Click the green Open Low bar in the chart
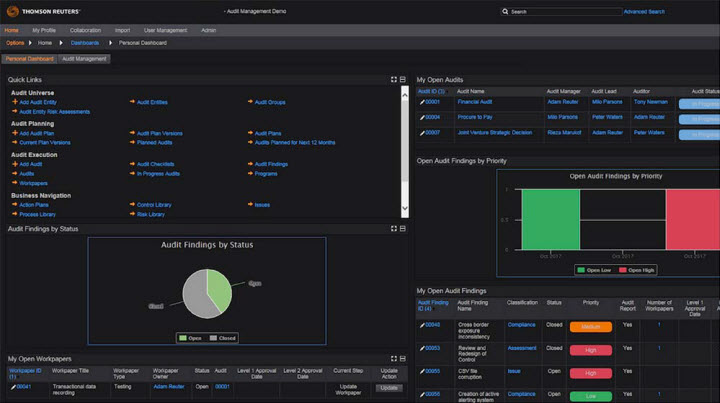Viewport: 720px width, 403px height. [551, 219]
